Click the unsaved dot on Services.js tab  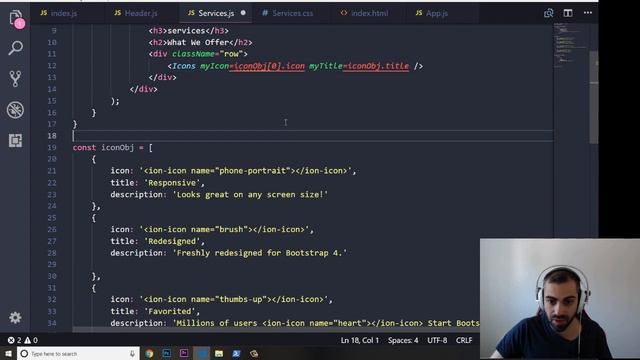point(243,13)
